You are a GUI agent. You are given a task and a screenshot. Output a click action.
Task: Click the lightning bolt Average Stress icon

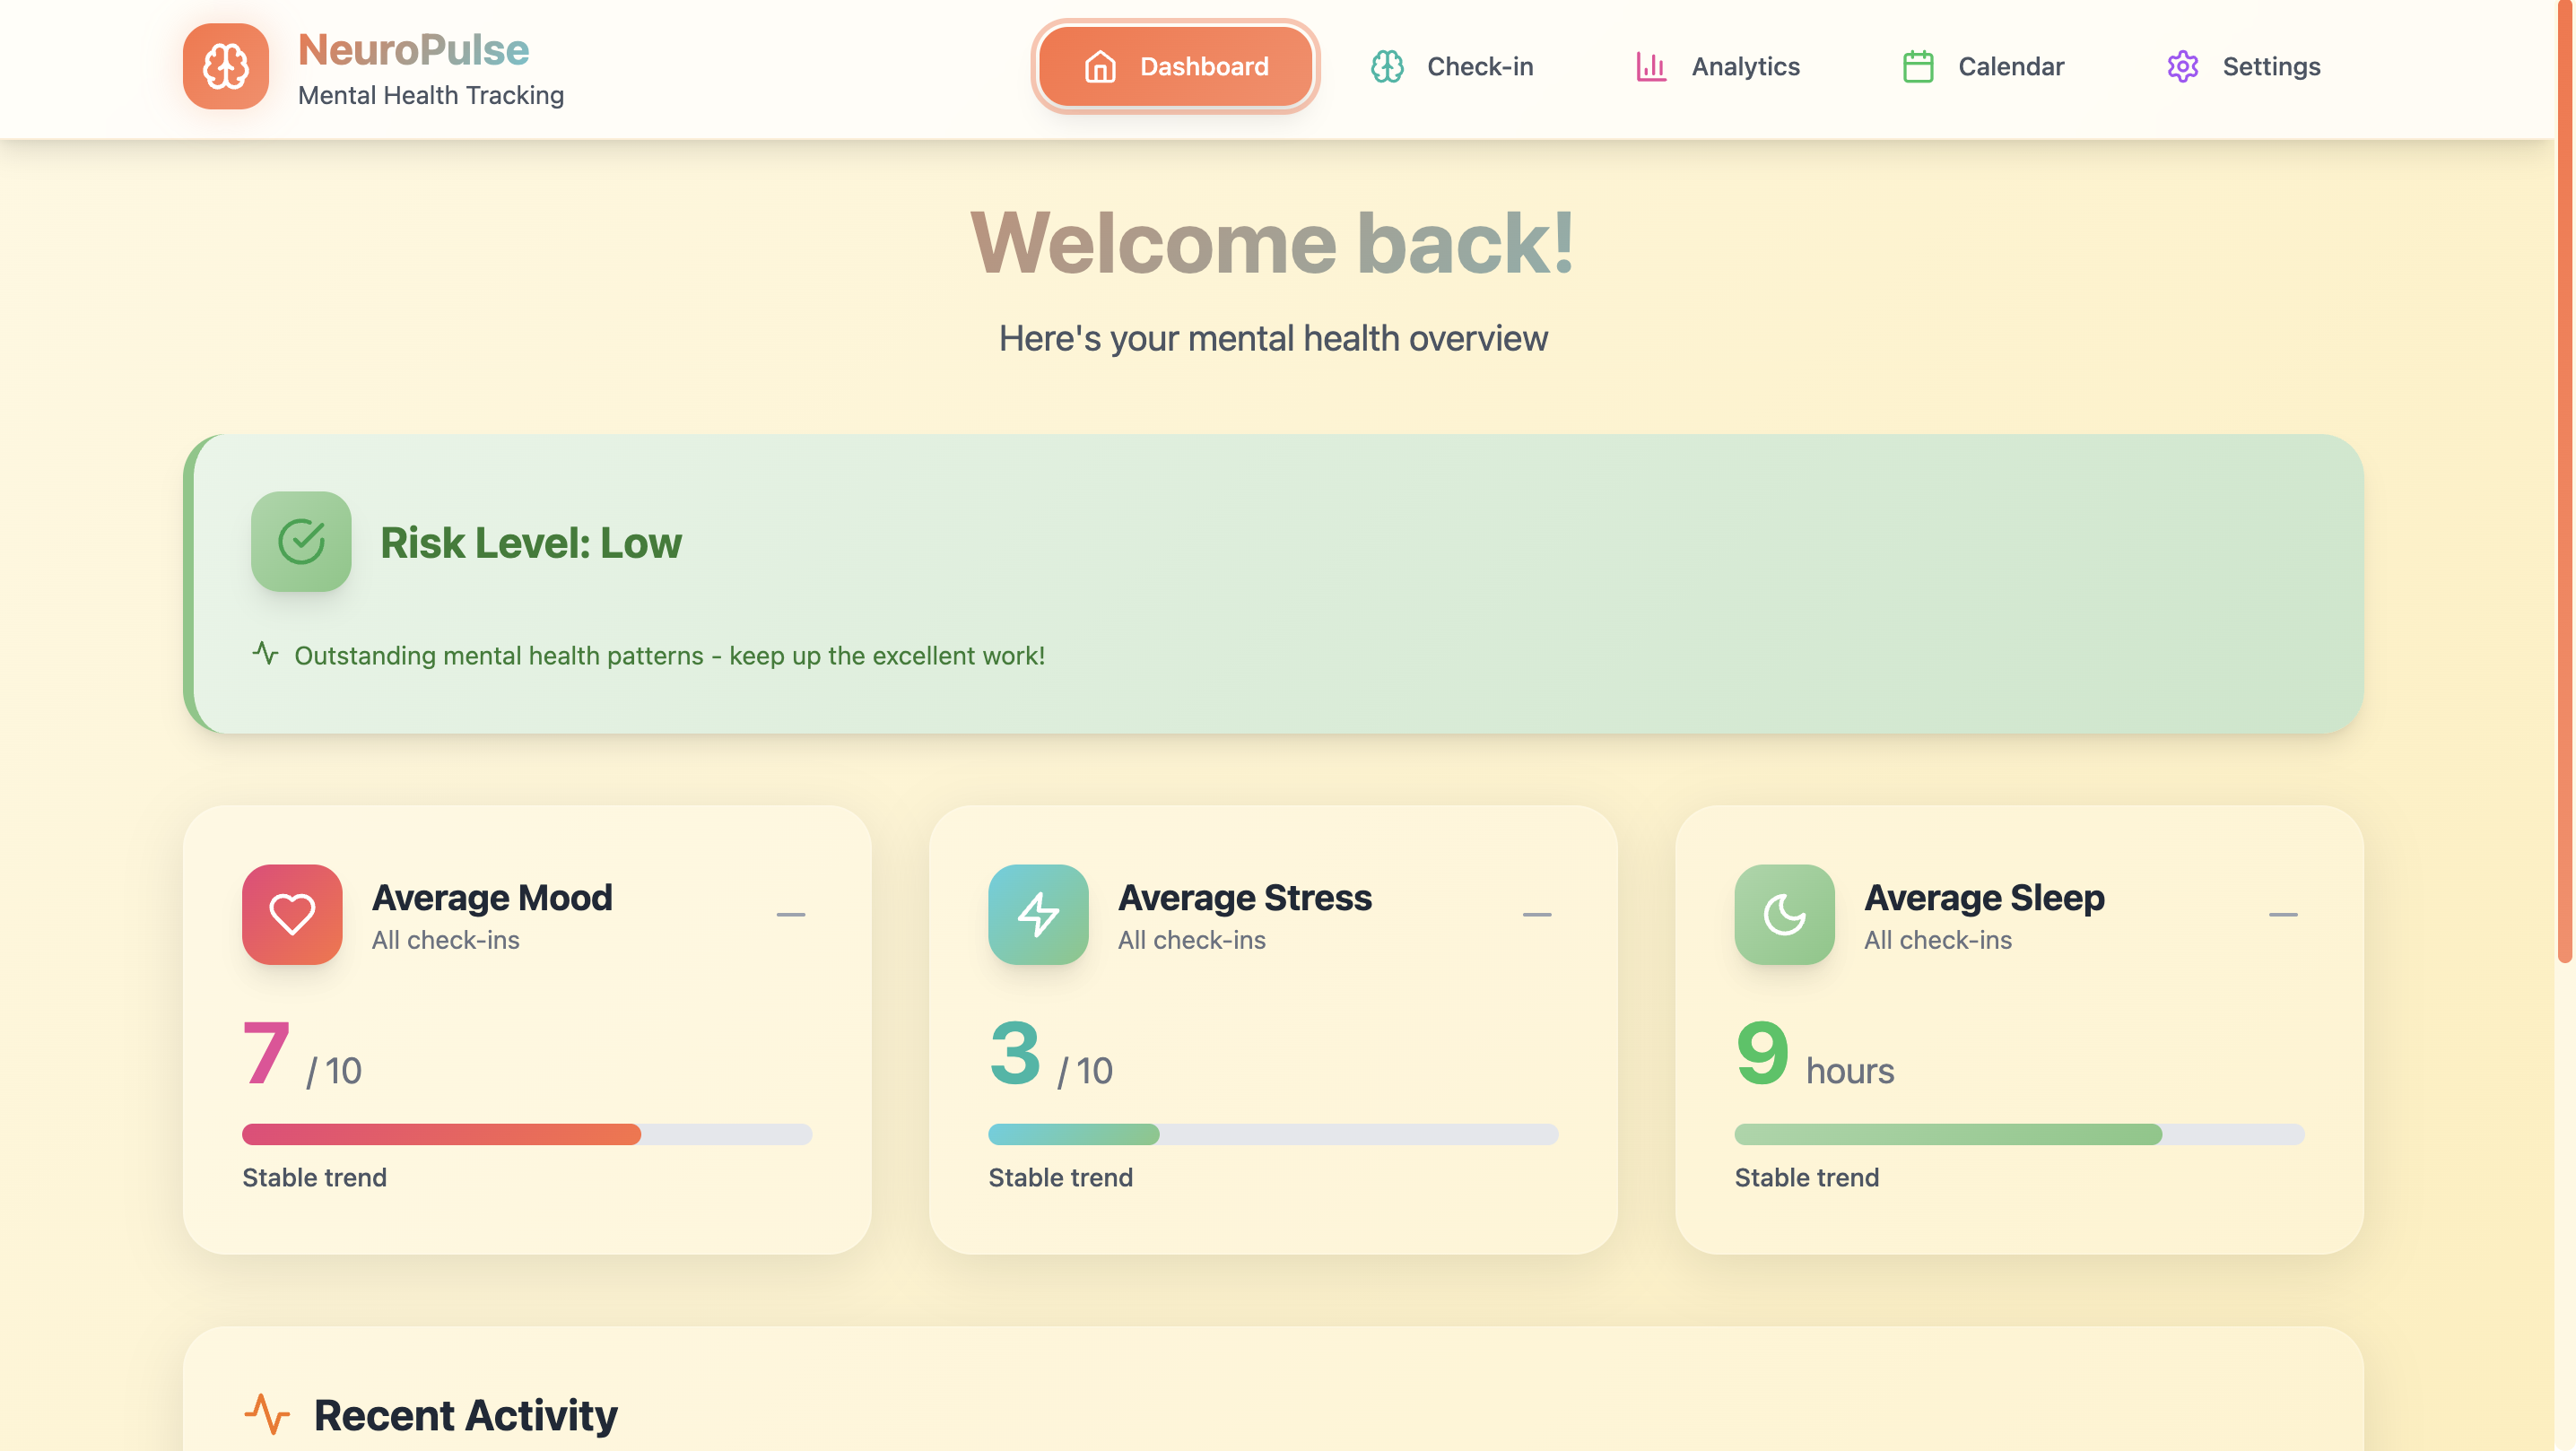[x=1037, y=914]
